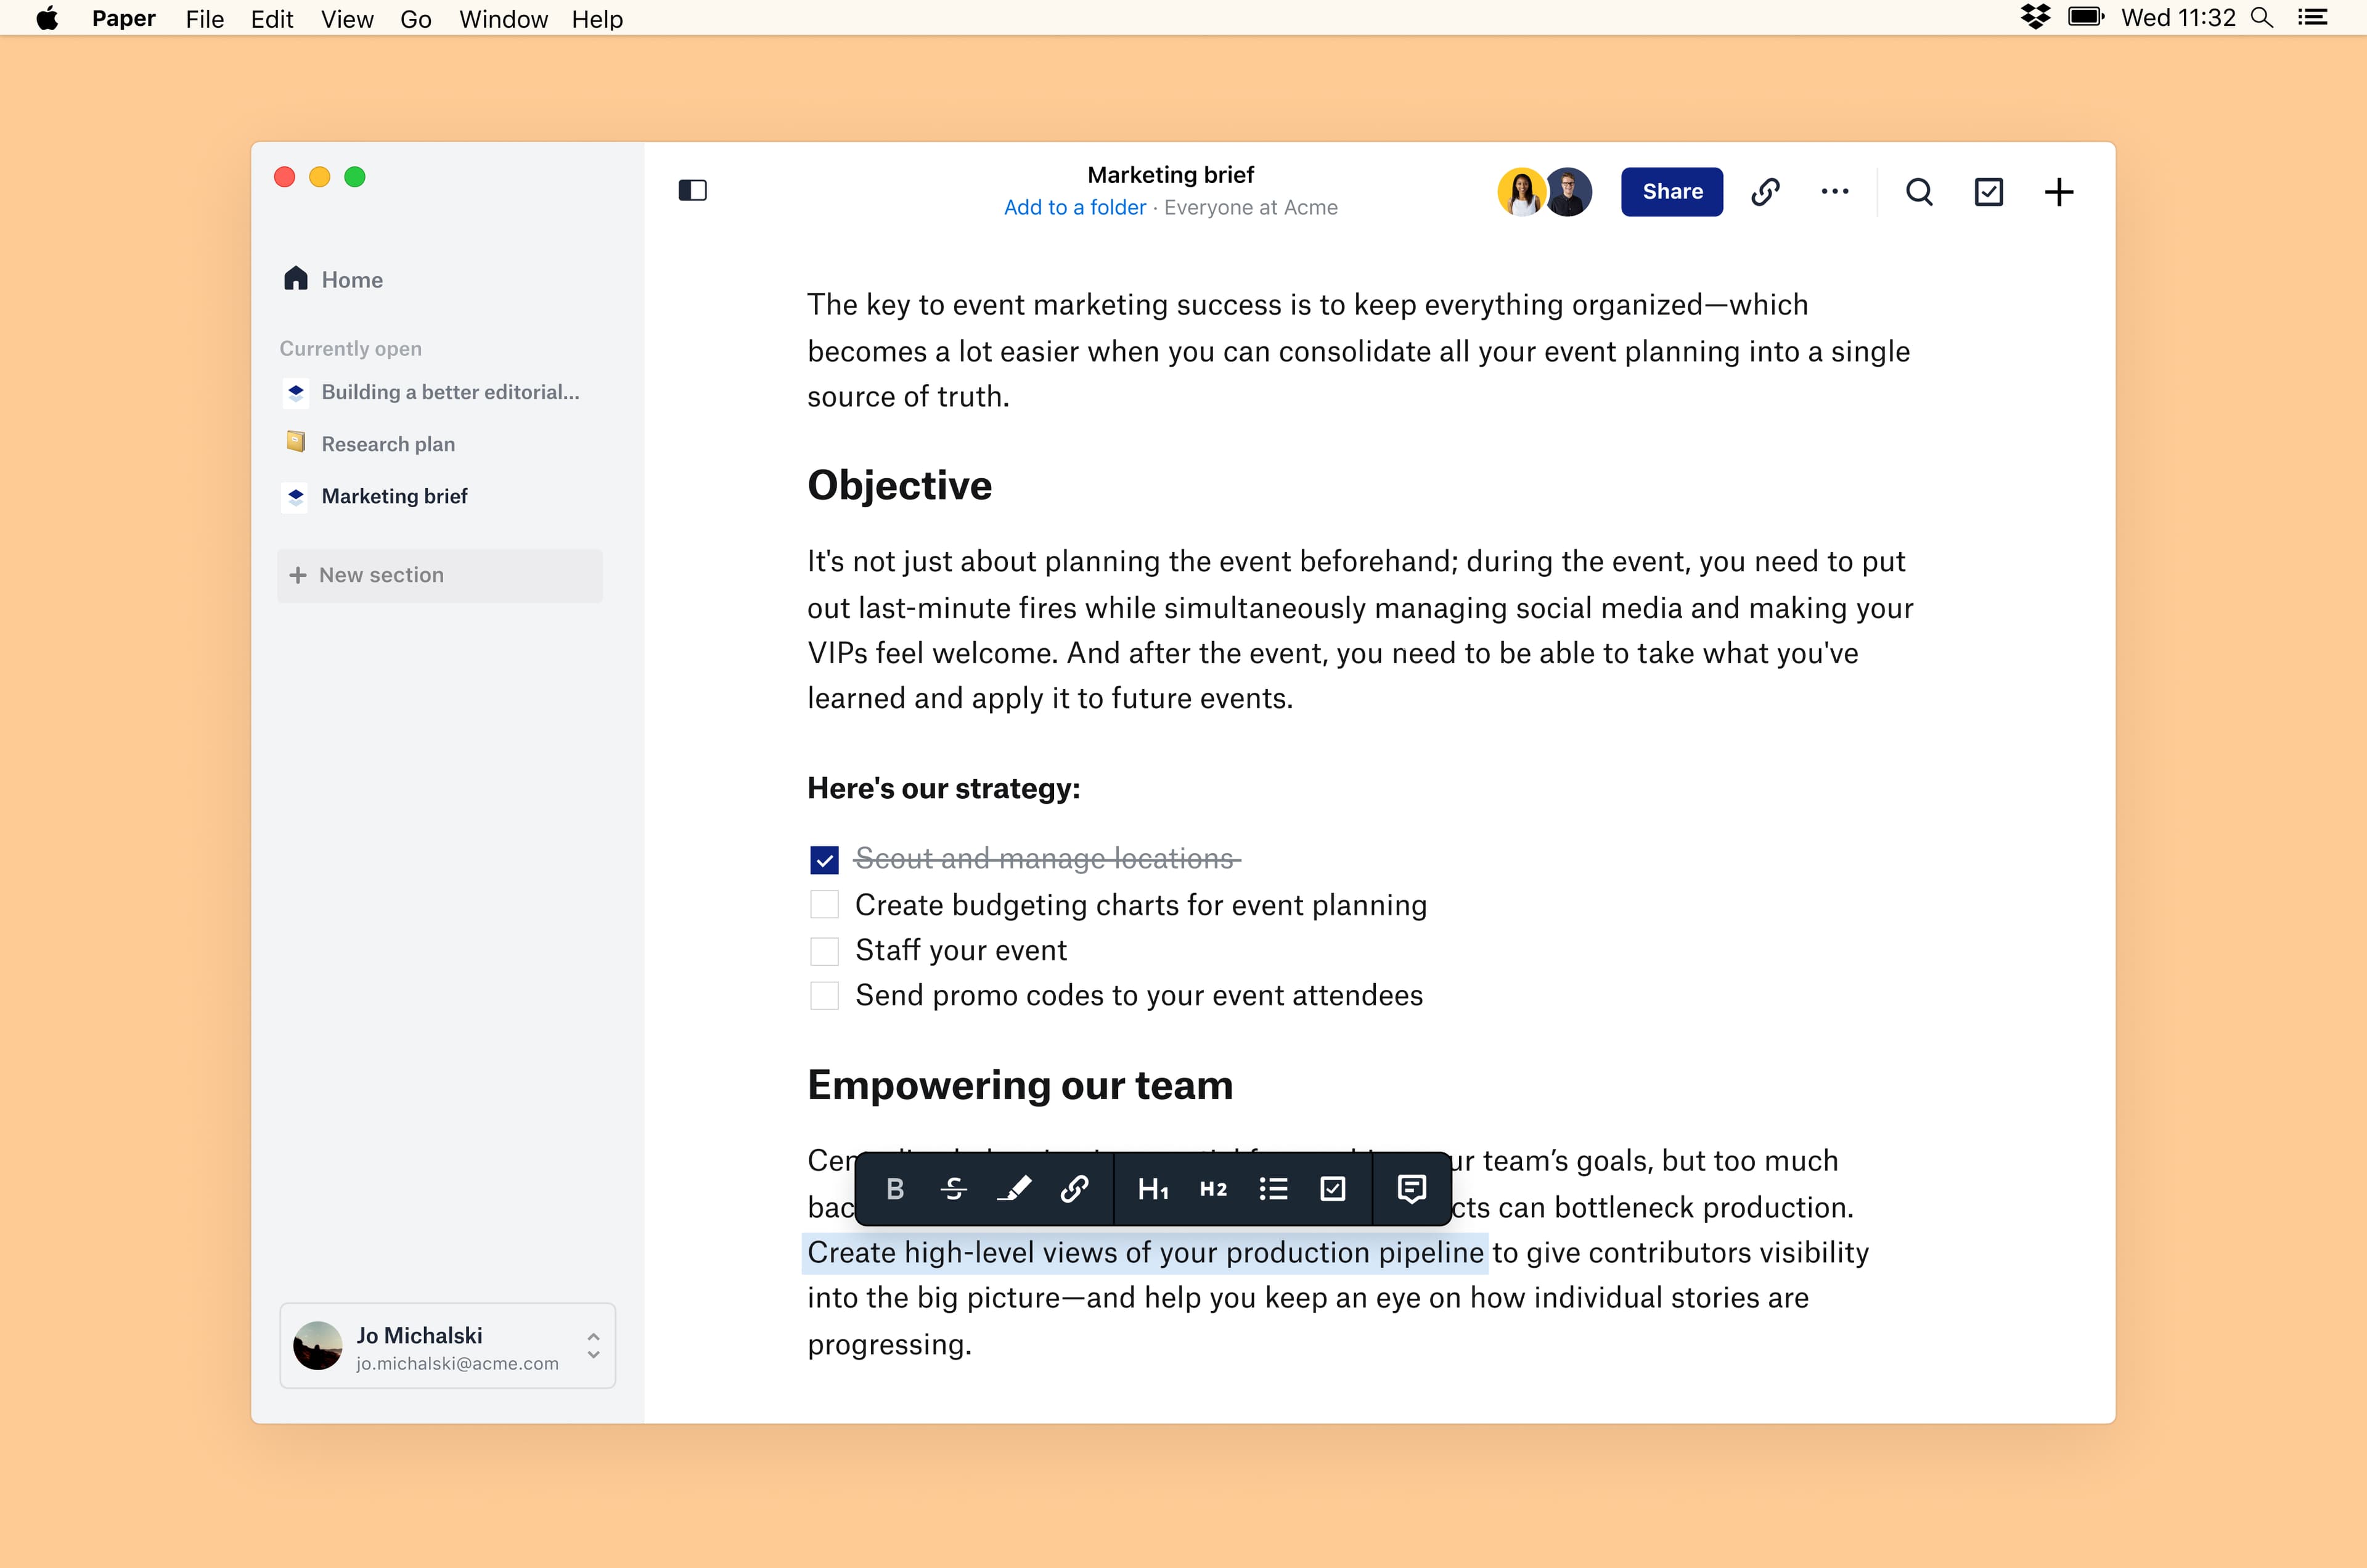
Task: Open 'Building a better editorial...' doc
Action: tap(432, 392)
